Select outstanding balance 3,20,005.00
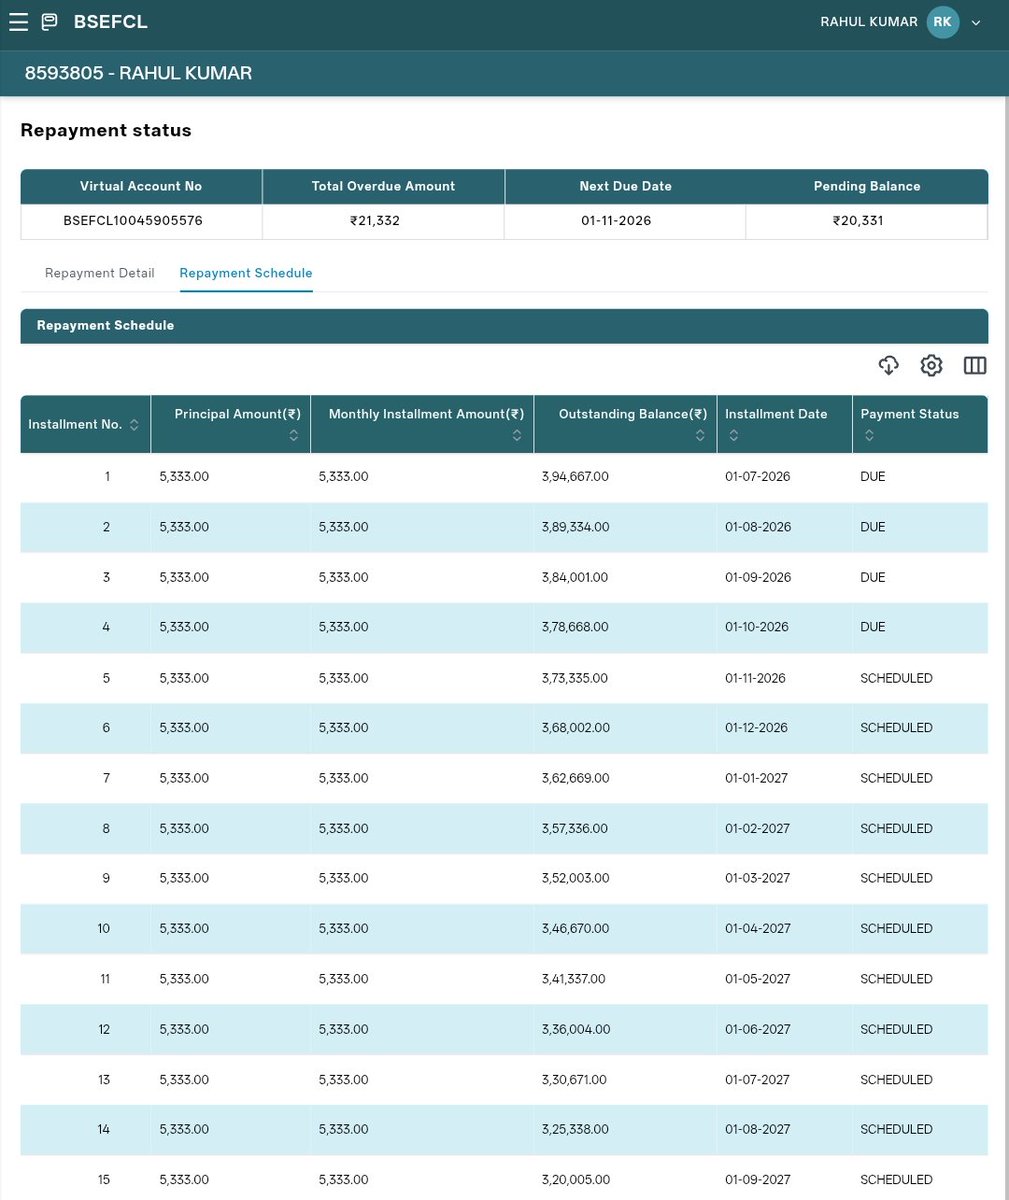The height and width of the screenshot is (1200, 1009). [x=575, y=1180]
